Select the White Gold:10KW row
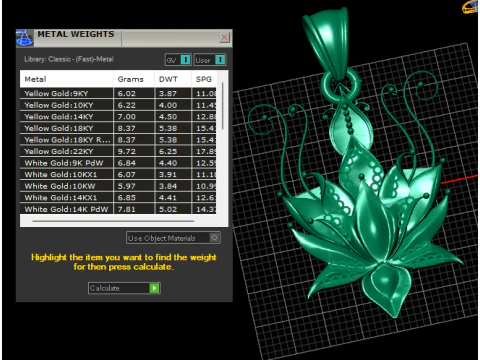This screenshot has height=360, width=480. point(118,186)
